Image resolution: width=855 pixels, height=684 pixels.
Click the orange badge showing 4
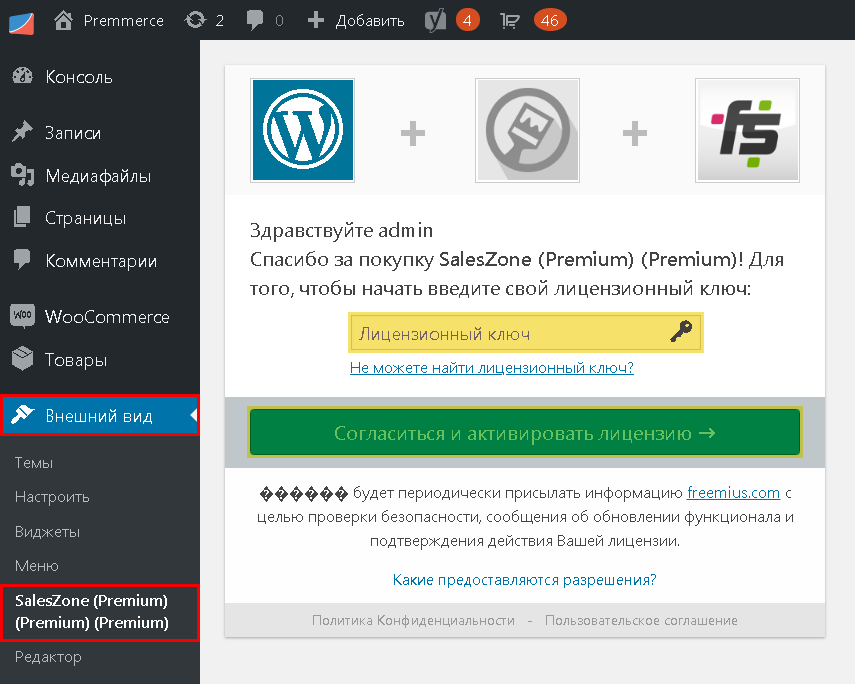(x=467, y=21)
